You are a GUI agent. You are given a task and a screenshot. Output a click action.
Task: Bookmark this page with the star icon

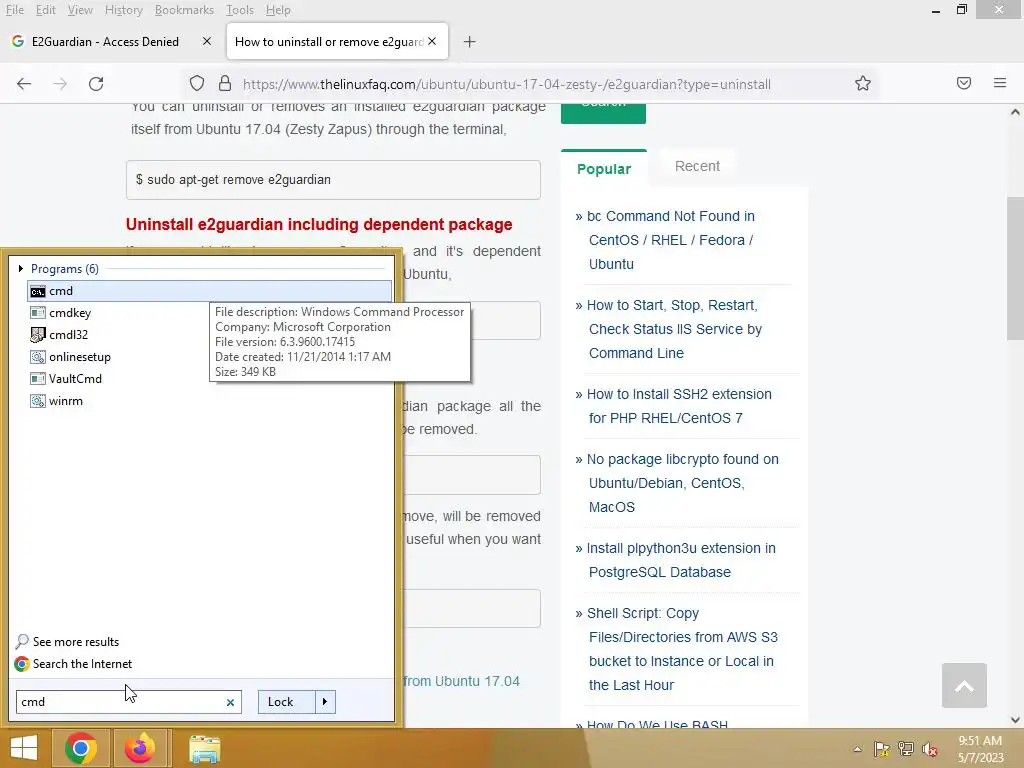click(863, 84)
